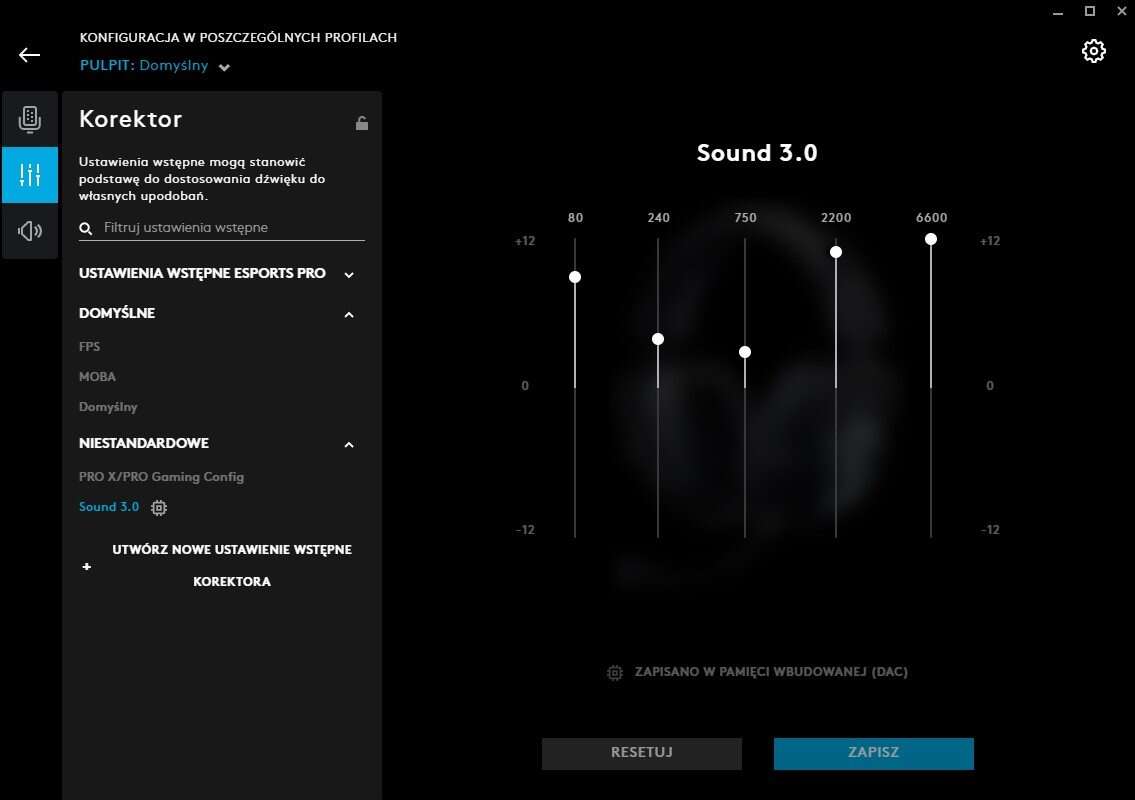Select the equalizer sidebar tab
This screenshot has height=800, width=1135.
[30, 175]
